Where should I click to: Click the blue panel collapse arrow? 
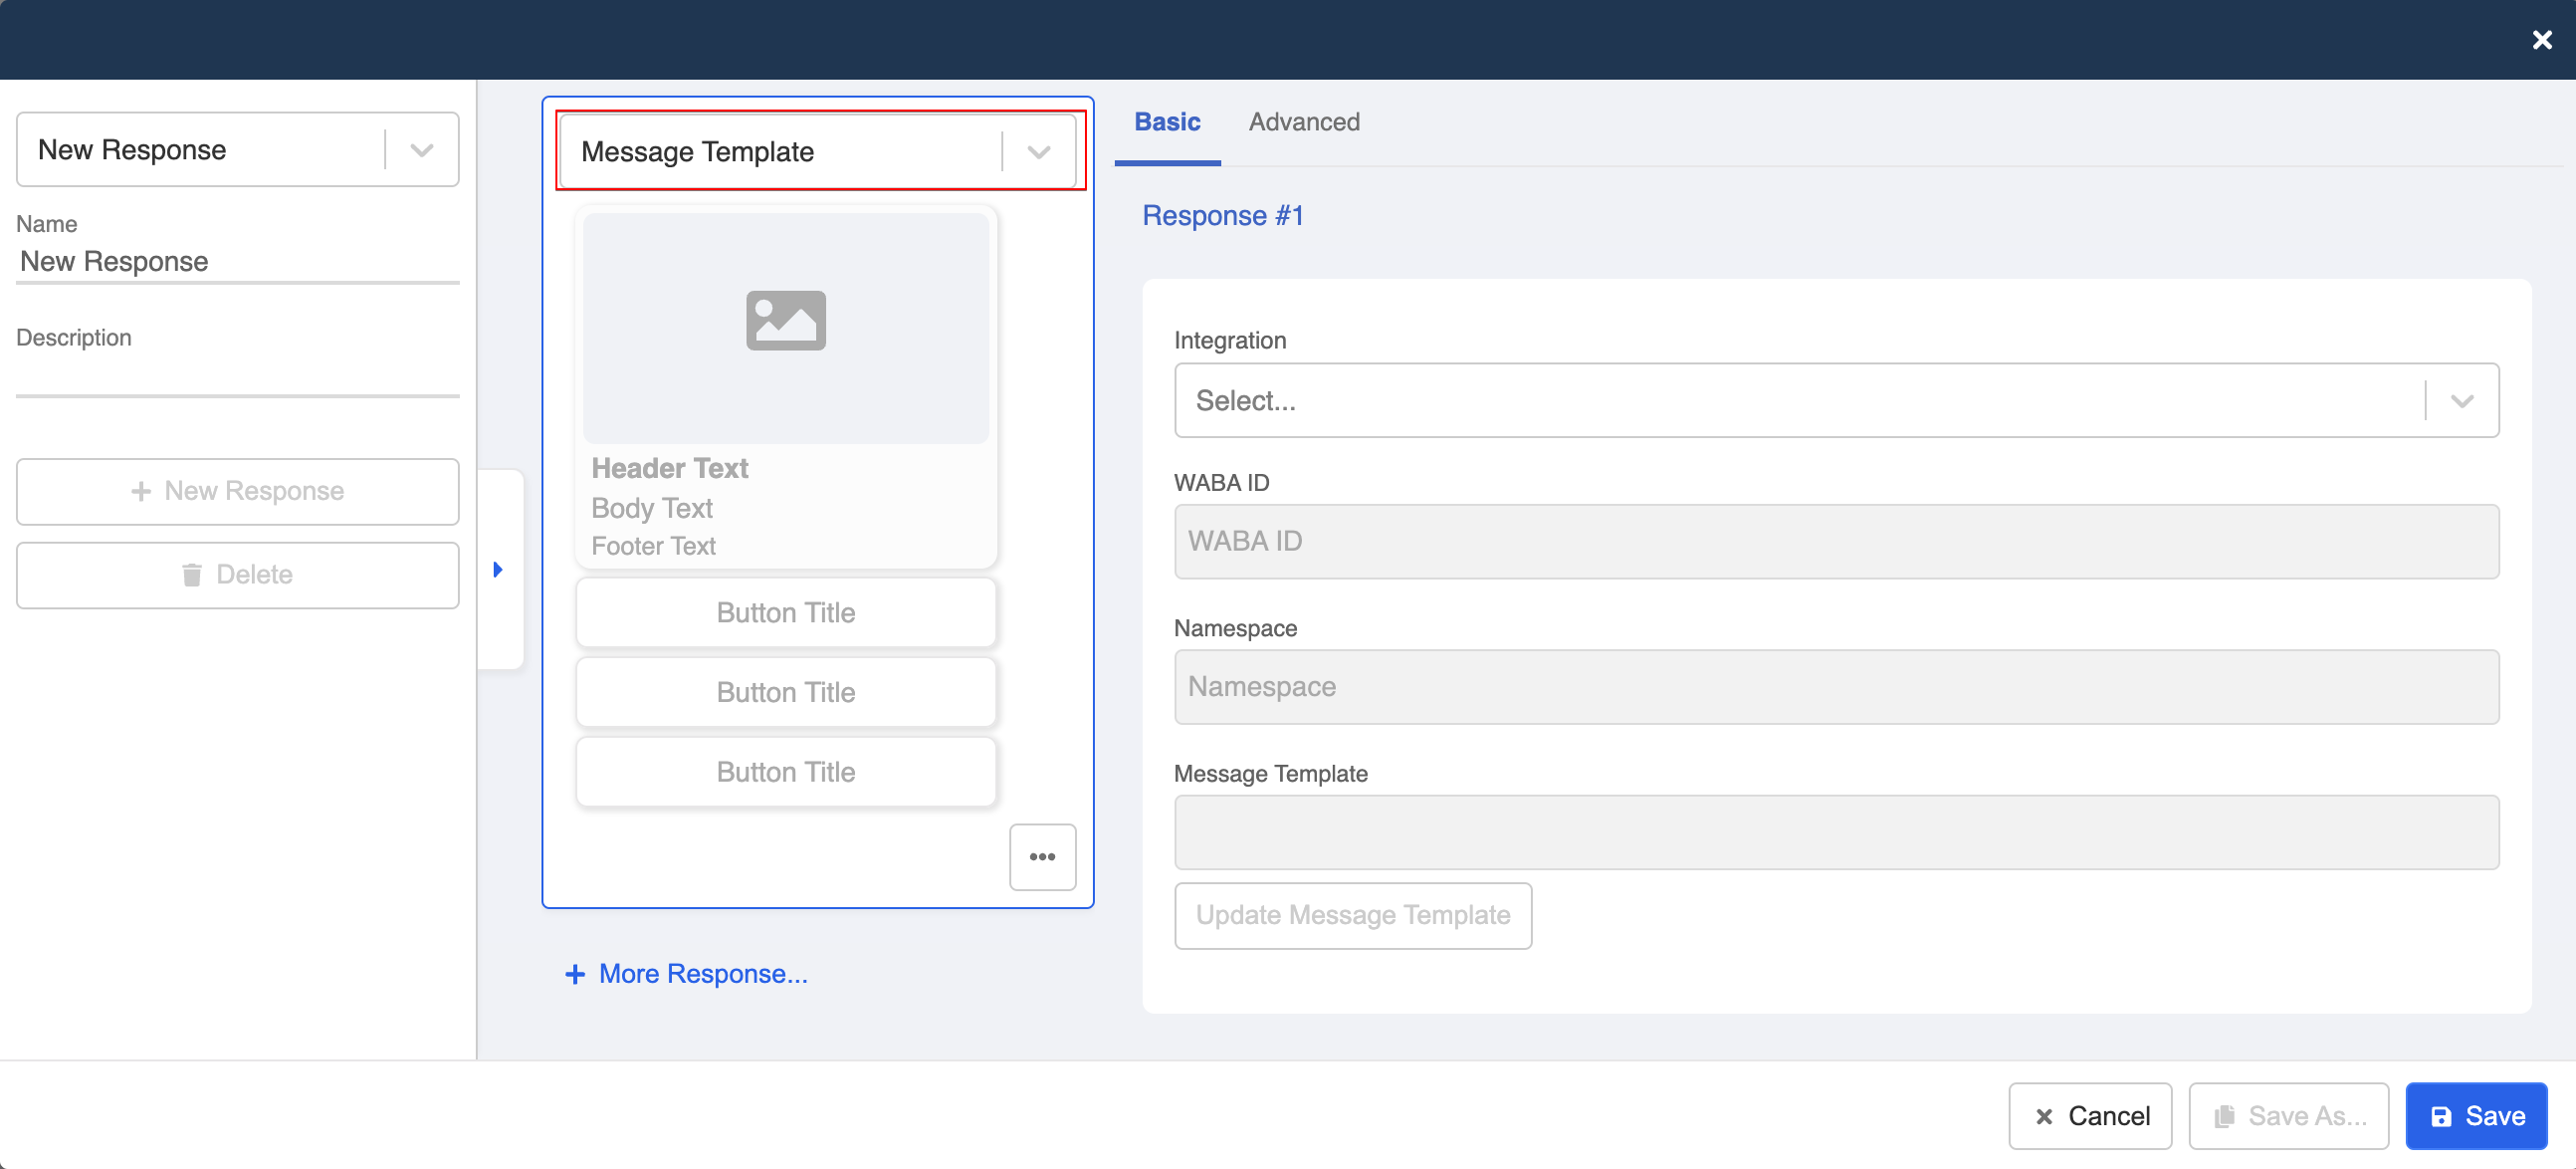498,570
